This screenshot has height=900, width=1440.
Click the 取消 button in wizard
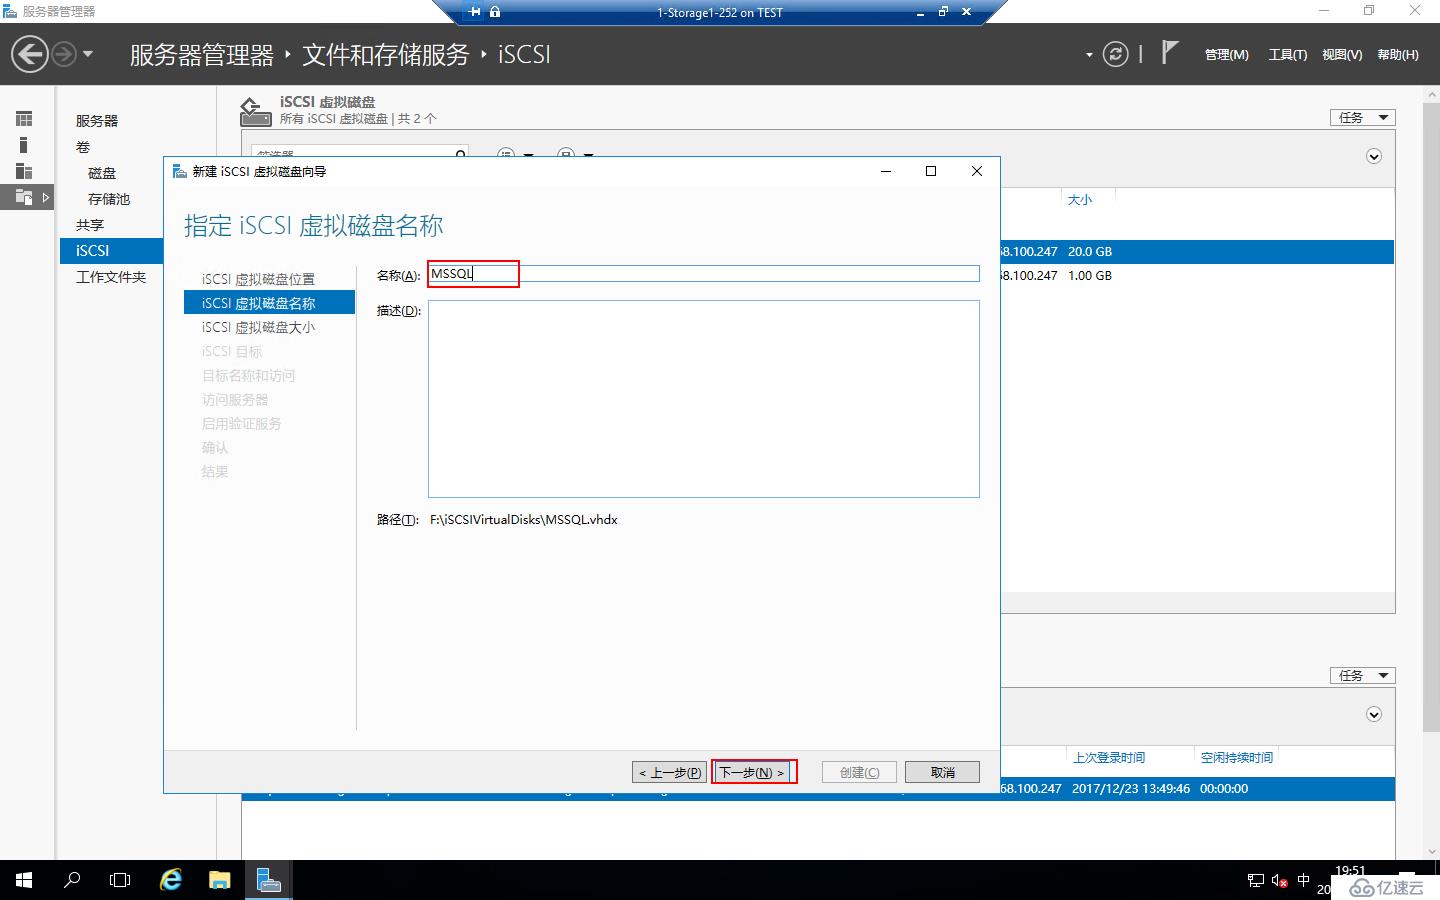942,772
